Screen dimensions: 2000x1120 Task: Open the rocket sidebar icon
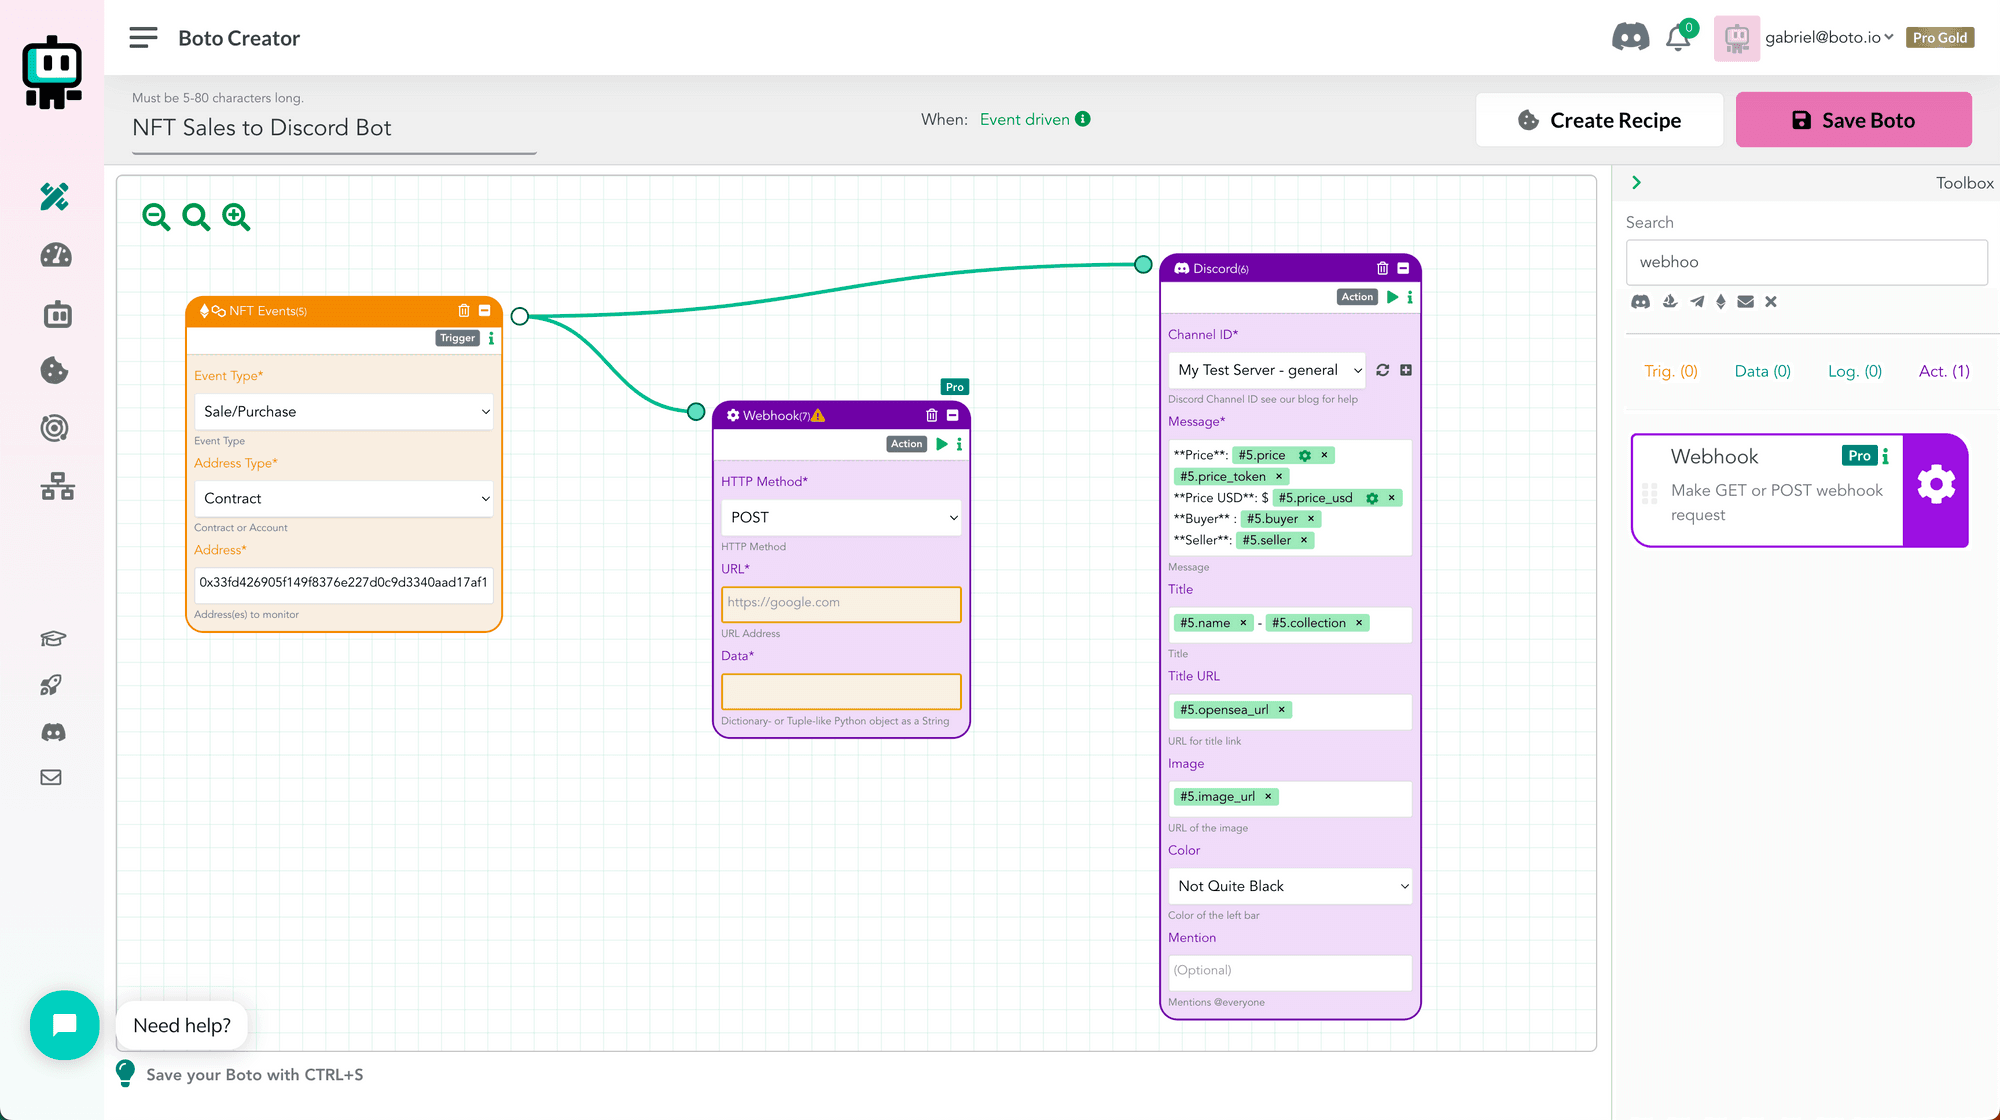51,685
